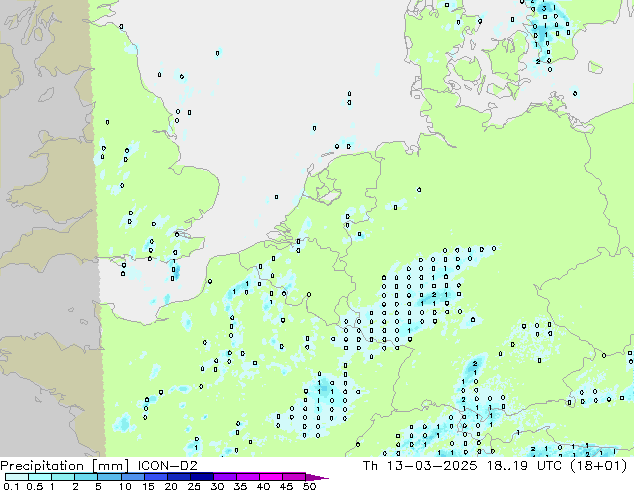Click the 30–35 mm purple legend box
The width and height of the screenshot is (634, 490).
[x=224, y=477]
